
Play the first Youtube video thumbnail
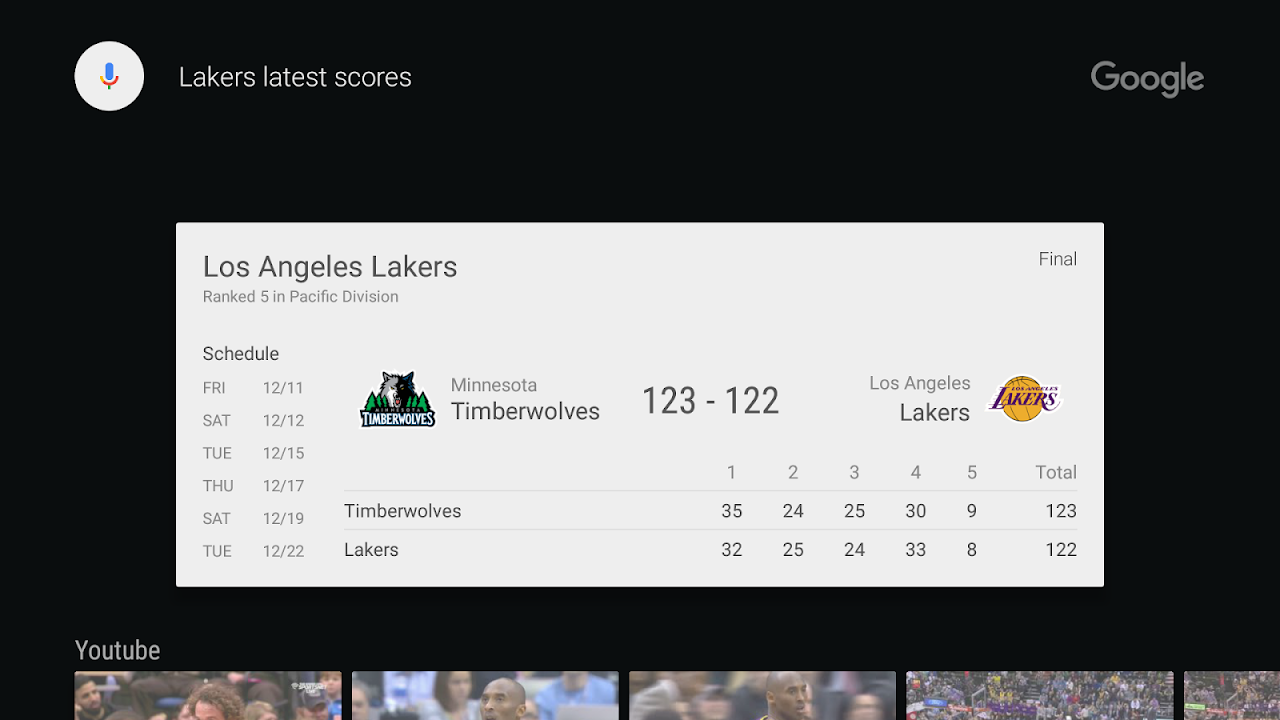click(x=207, y=696)
